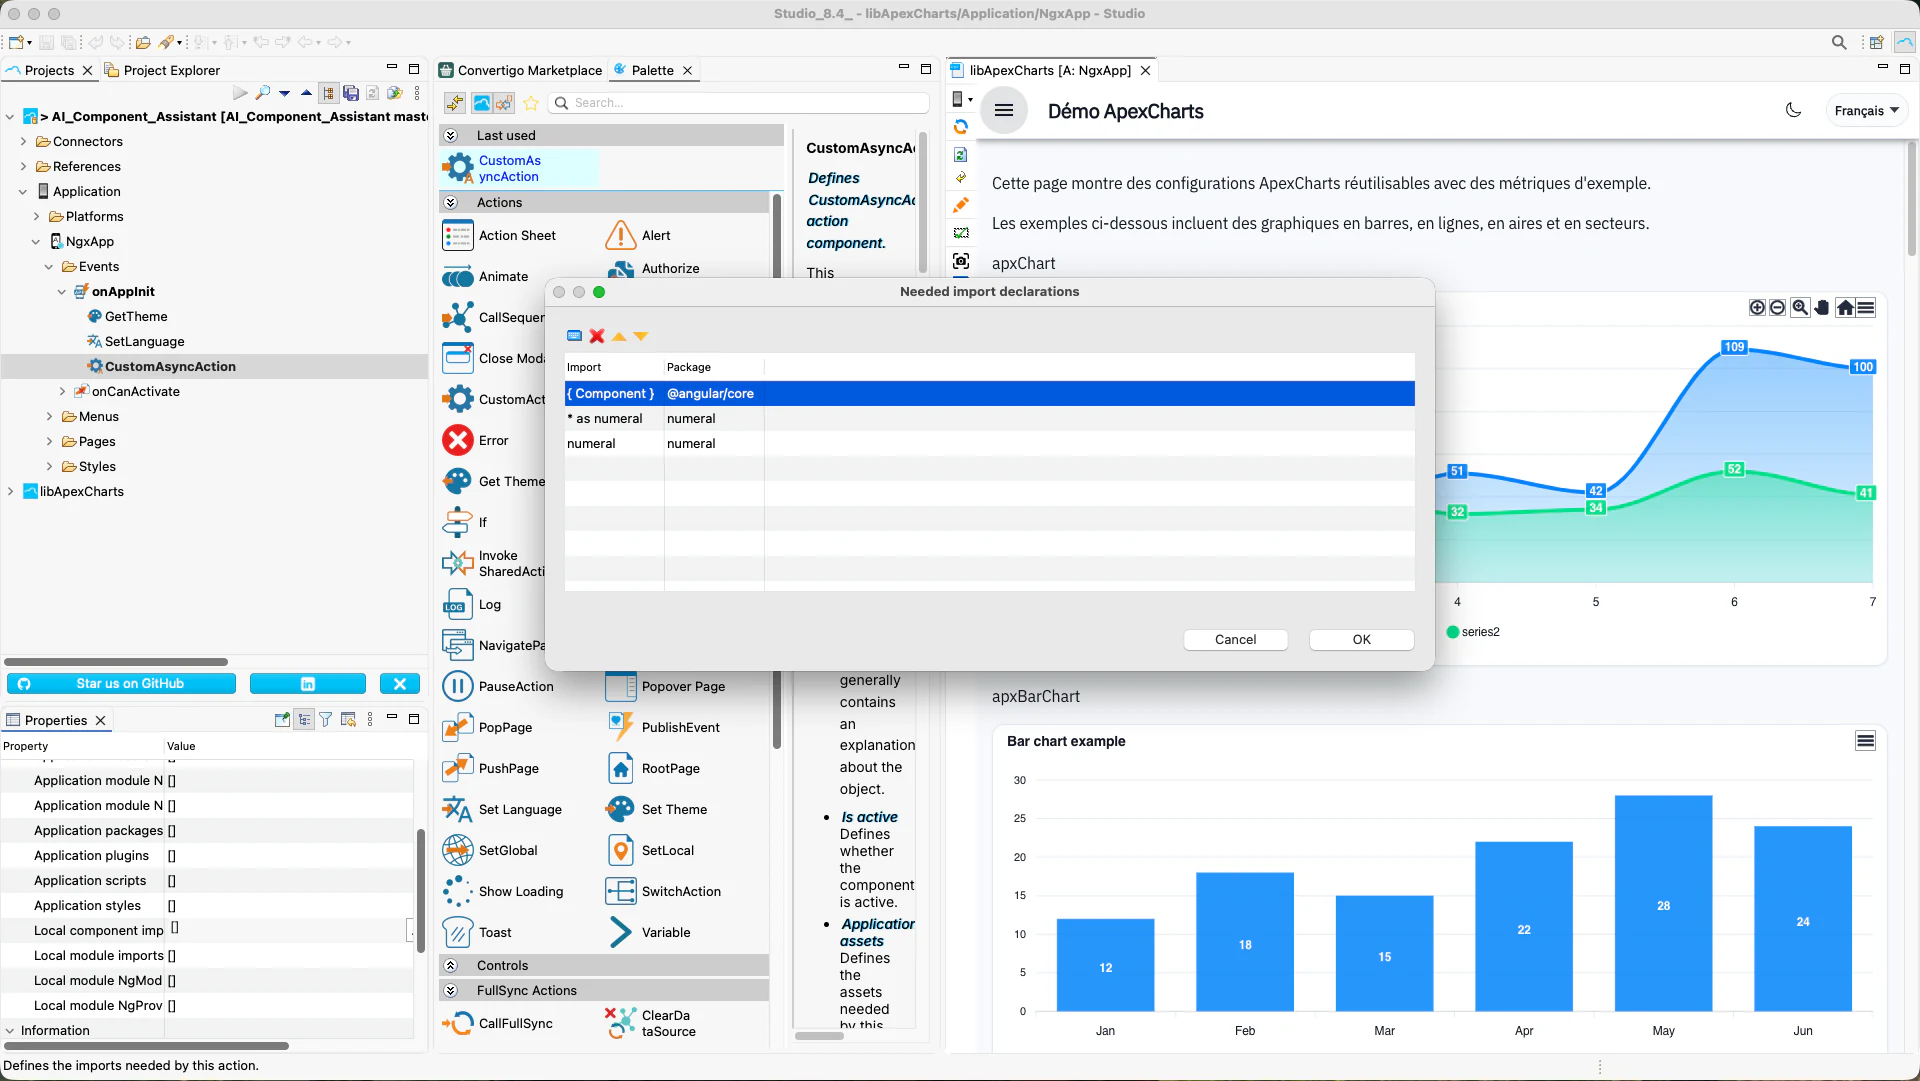Click the palette search field

pyautogui.click(x=740, y=102)
